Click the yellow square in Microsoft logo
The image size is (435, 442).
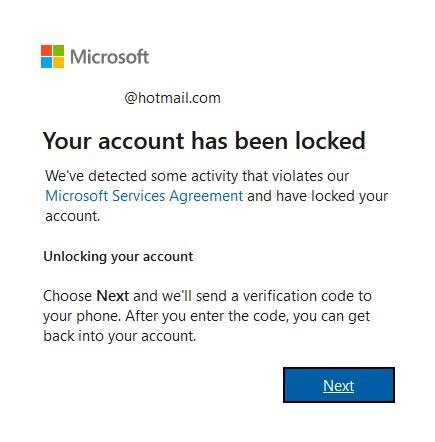pos(58,62)
